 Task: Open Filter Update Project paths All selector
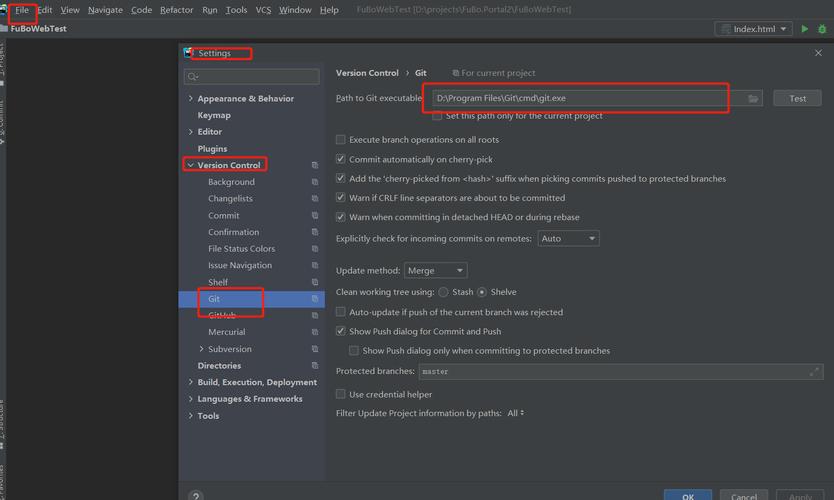click(515, 413)
